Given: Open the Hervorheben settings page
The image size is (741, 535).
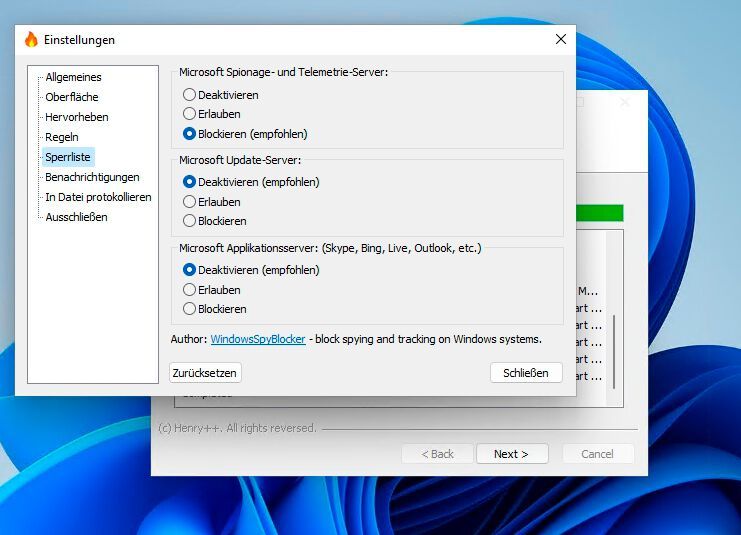Looking at the screenshot, I should point(77,117).
